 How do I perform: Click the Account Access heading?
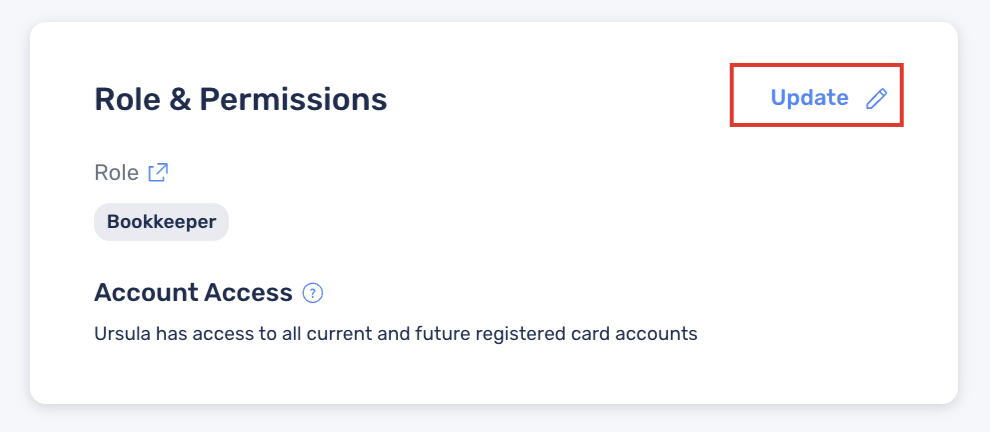pyautogui.click(x=193, y=292)
